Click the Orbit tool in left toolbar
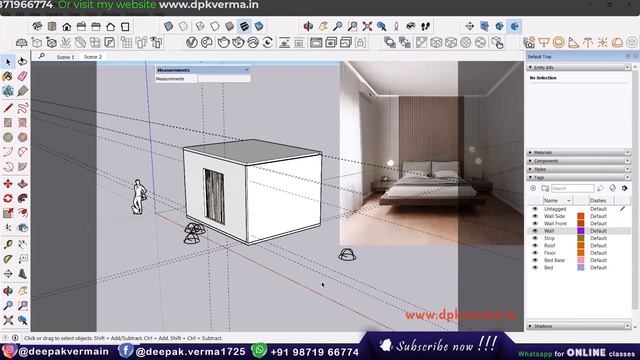Image resolution: width=640 pixels, height=360 pixels. pyautogui.click(x=8, y=291)
